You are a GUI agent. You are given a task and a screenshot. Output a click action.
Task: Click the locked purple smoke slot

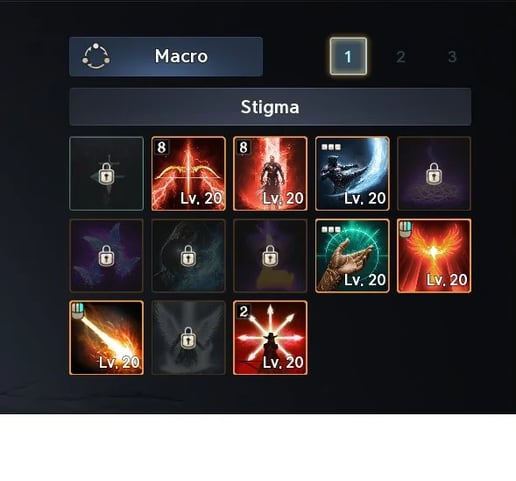[434, 173]
